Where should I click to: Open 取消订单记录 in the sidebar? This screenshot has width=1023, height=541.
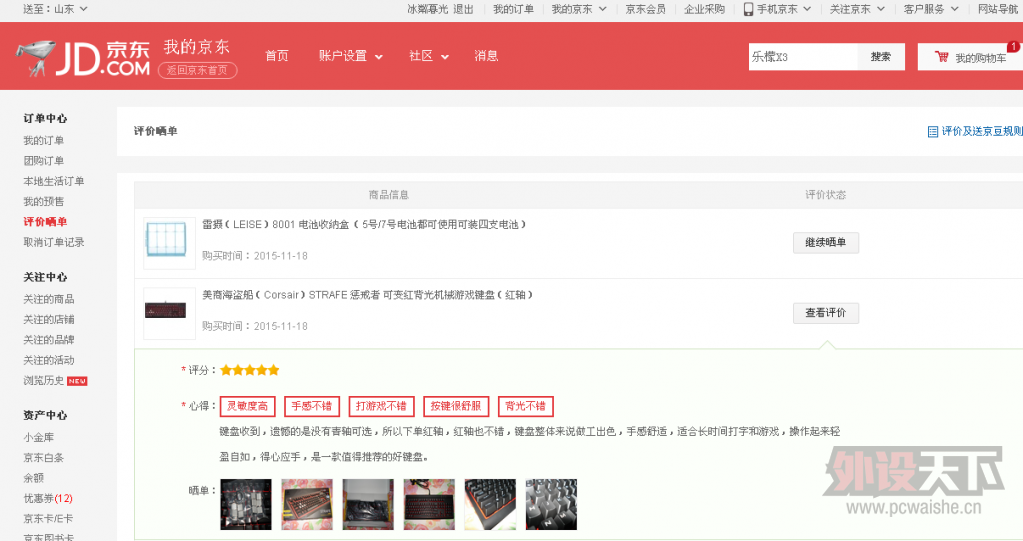[53, 243]
